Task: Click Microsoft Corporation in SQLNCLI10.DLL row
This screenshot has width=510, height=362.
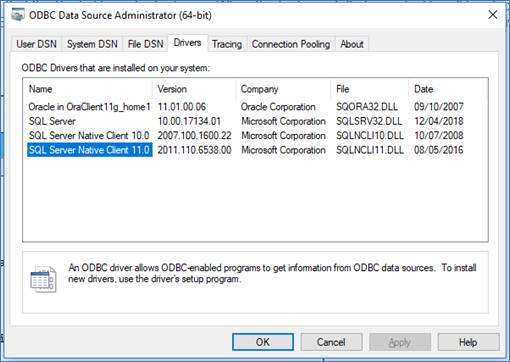Action: (x=284, y=135)
